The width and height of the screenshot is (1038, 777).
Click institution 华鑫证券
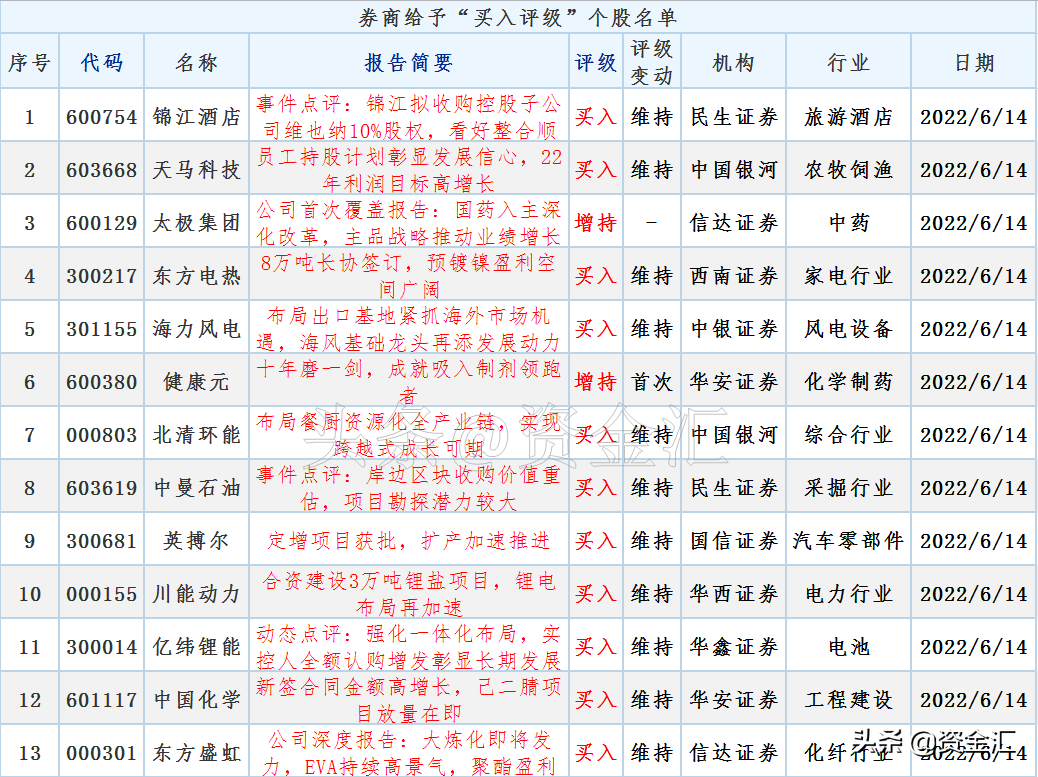(733, 647)
